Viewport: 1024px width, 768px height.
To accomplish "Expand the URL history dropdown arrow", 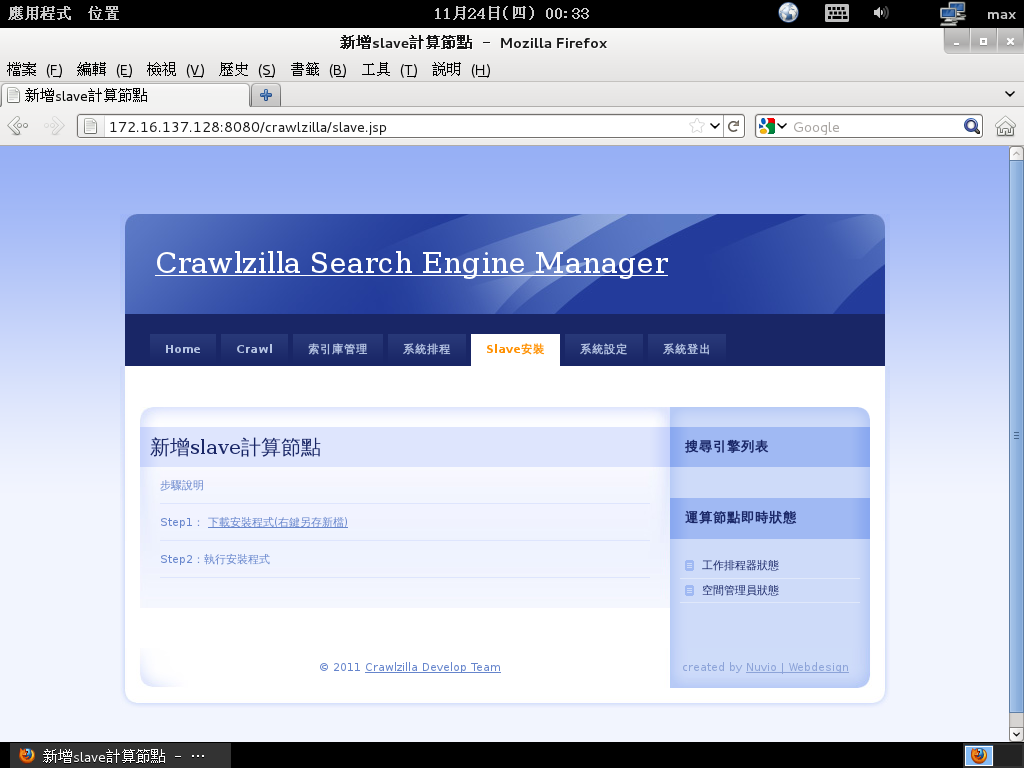I will 715,127.
